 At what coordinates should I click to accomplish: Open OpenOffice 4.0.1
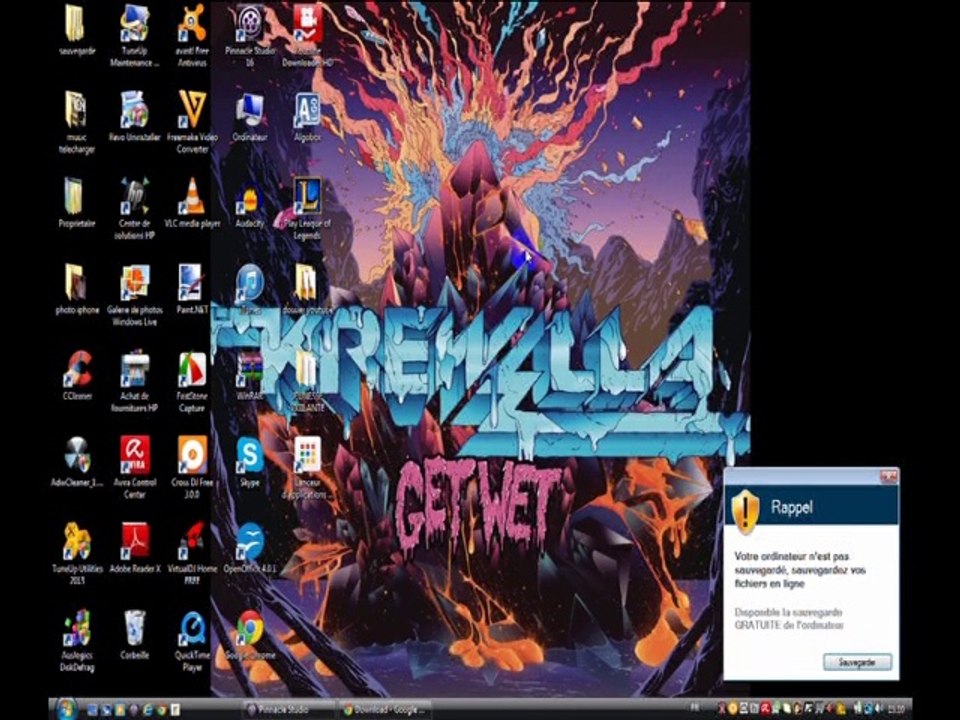point(250,547)
